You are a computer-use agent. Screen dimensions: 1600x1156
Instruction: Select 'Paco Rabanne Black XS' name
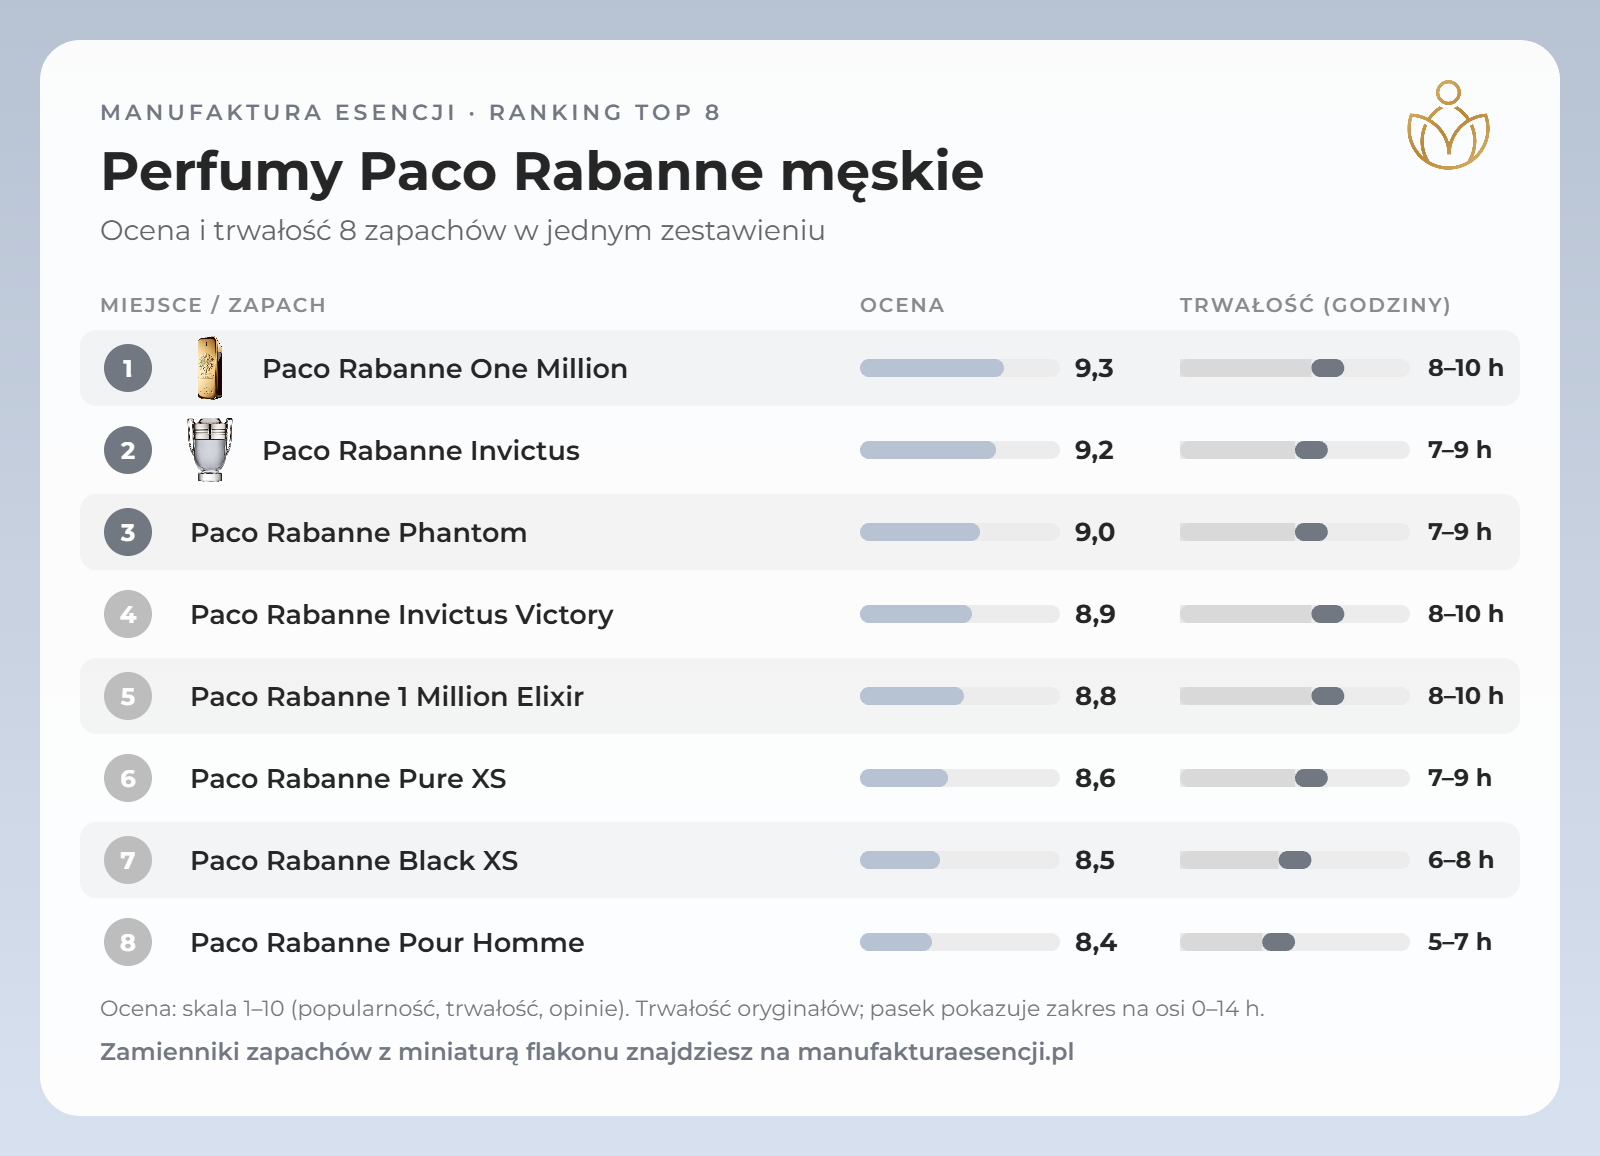pyautogui.click(x=354, y=860)
